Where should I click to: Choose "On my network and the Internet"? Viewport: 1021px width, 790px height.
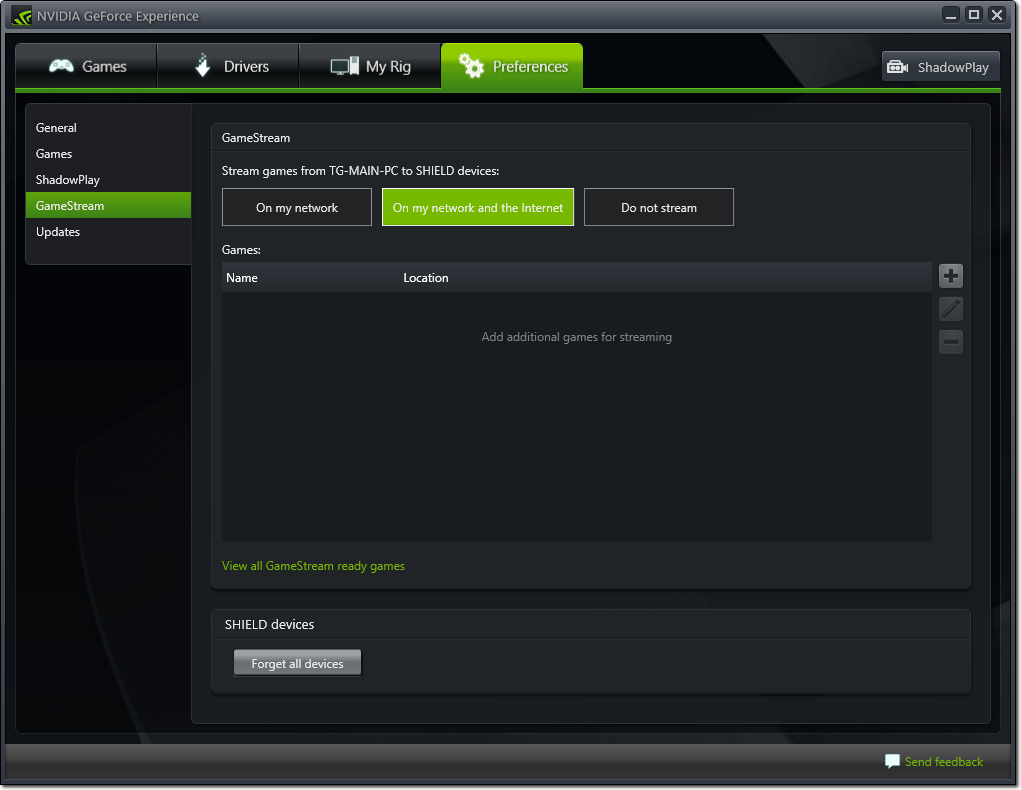pos(478,207)
